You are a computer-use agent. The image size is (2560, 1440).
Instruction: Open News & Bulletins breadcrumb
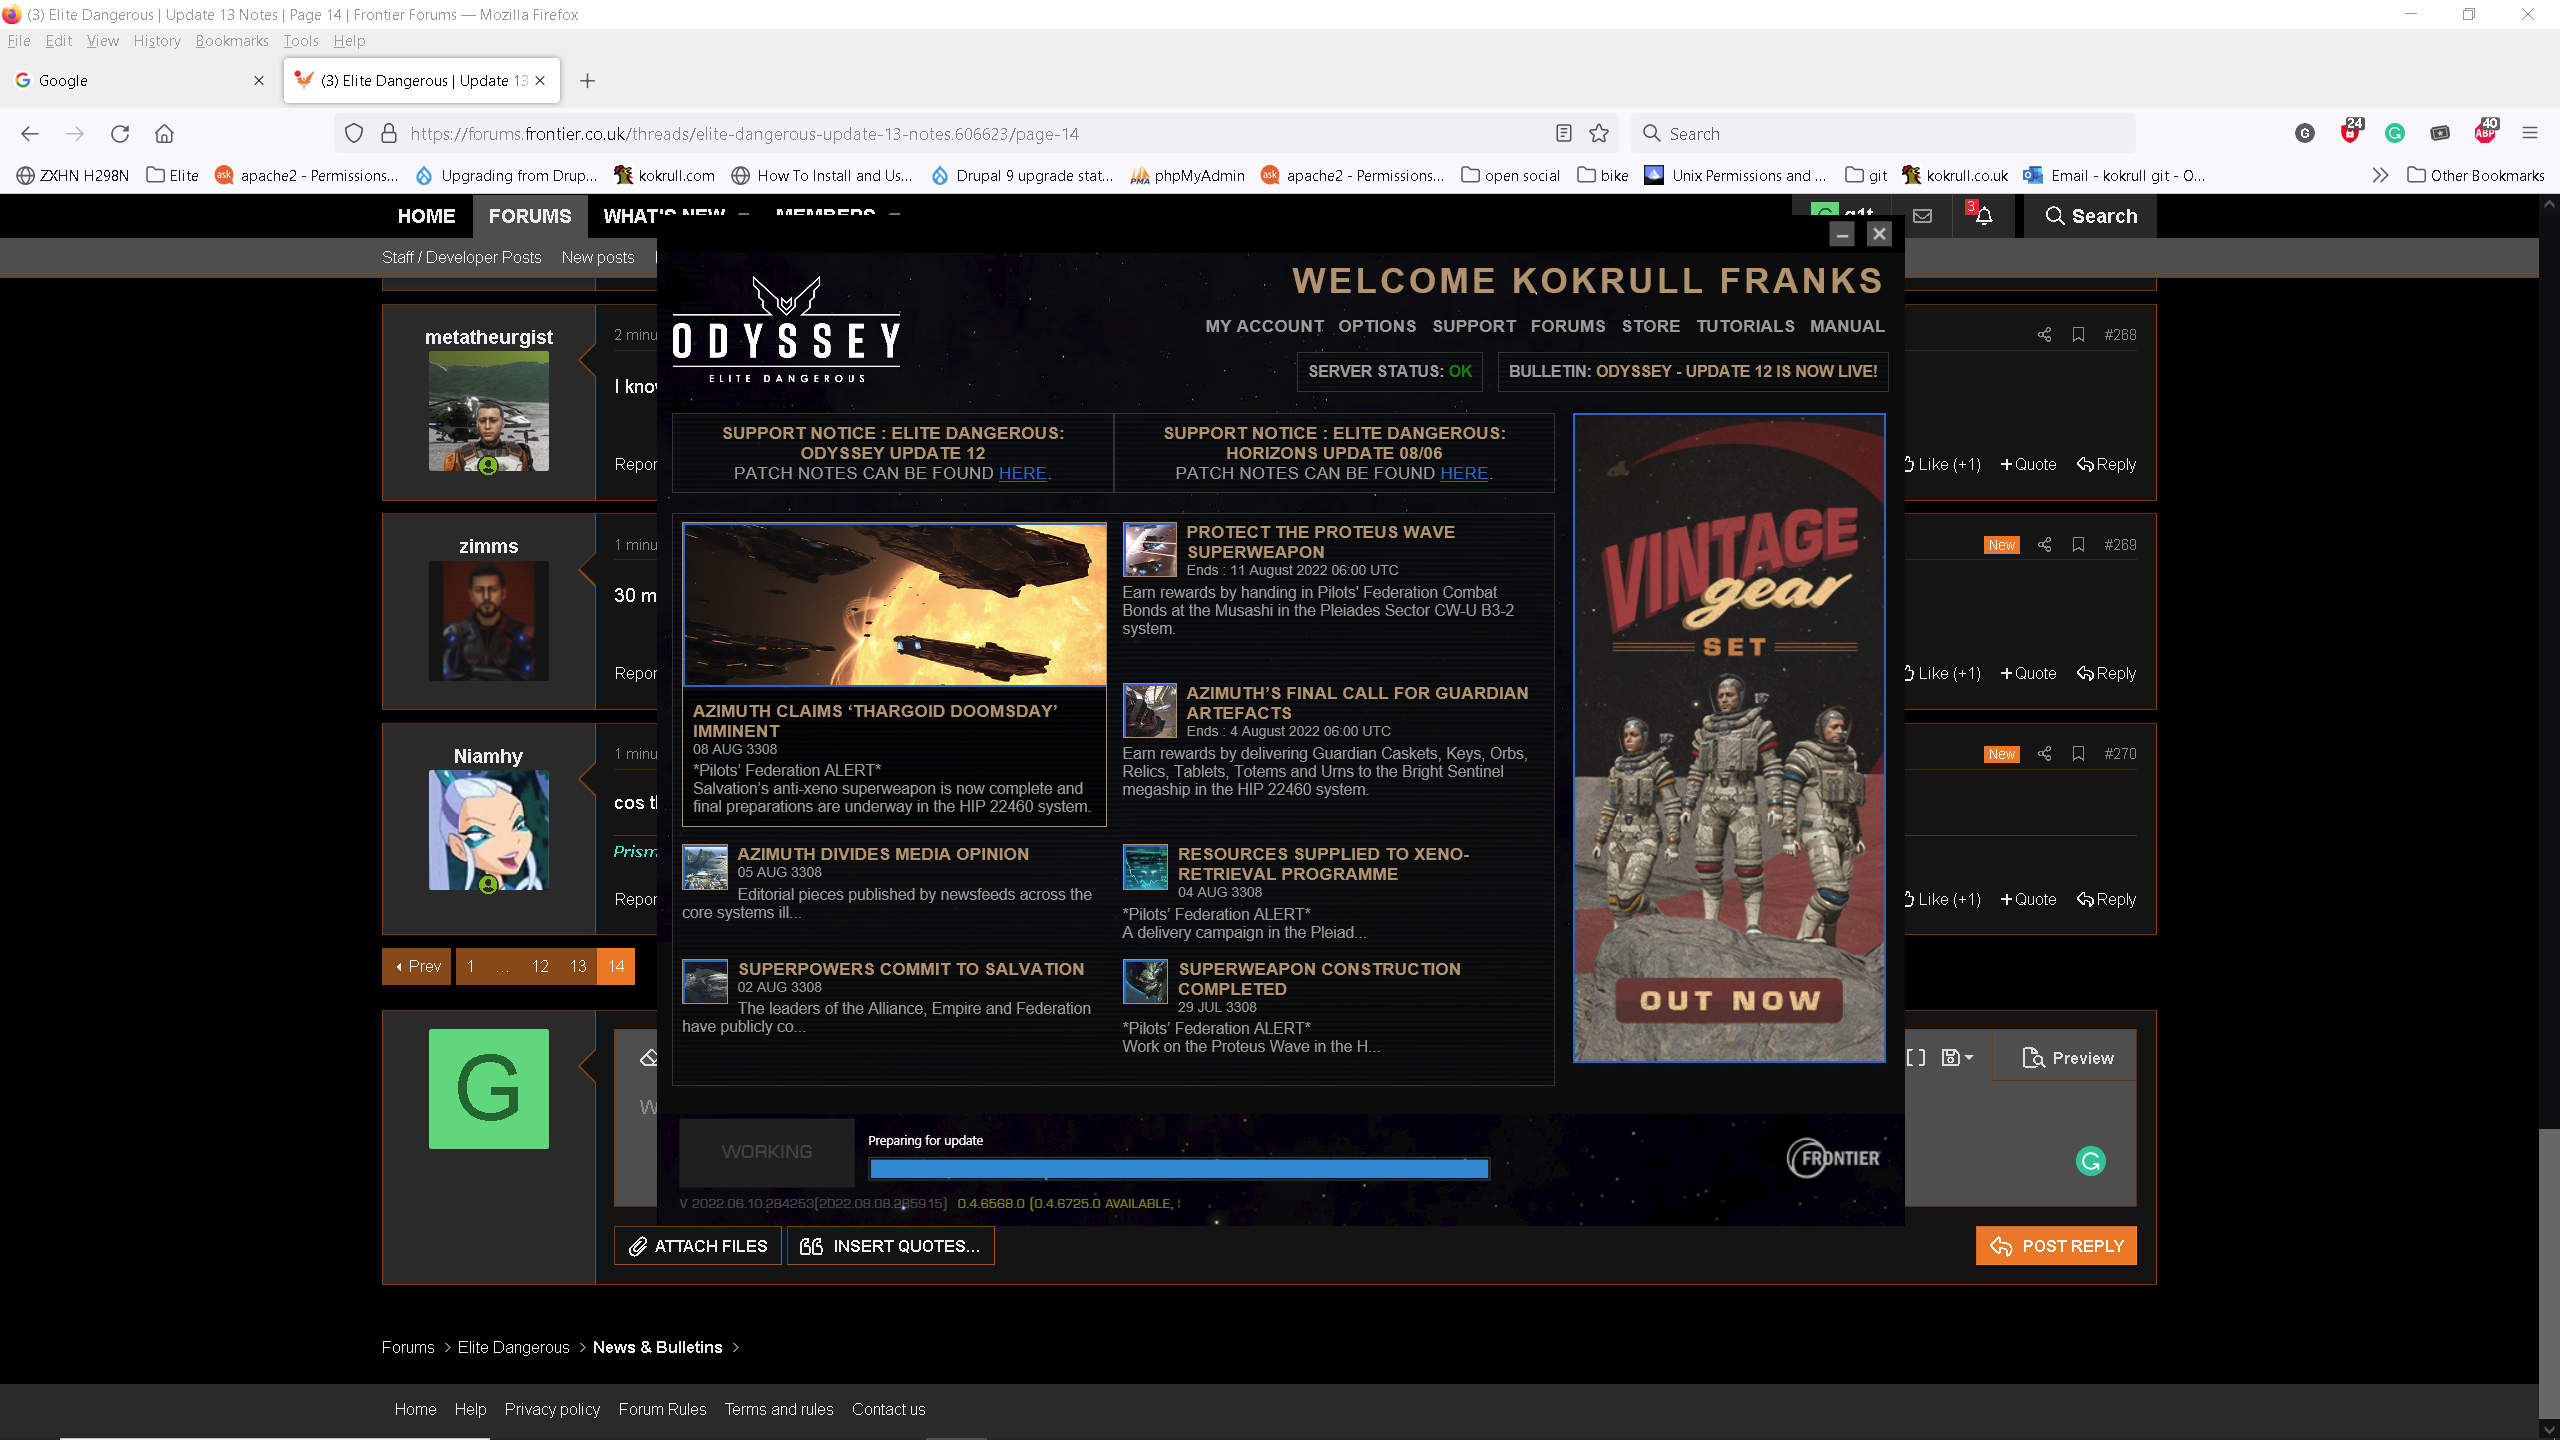pyautogui.click(x=657, y=1348)
